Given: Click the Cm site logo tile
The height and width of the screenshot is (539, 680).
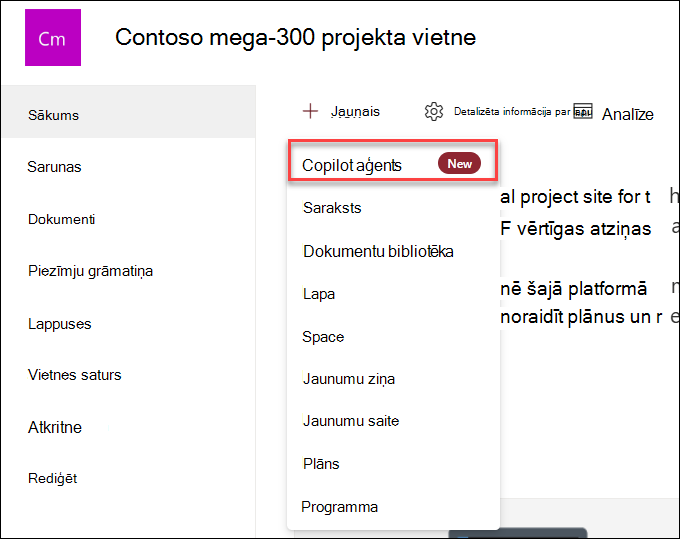Looking at the screenshot, I should 53,38.
